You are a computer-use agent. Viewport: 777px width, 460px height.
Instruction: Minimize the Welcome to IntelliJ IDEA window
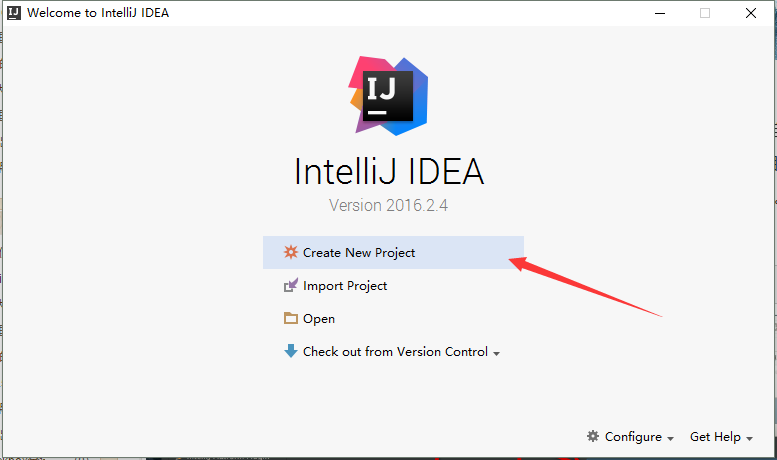click(660, 13)
